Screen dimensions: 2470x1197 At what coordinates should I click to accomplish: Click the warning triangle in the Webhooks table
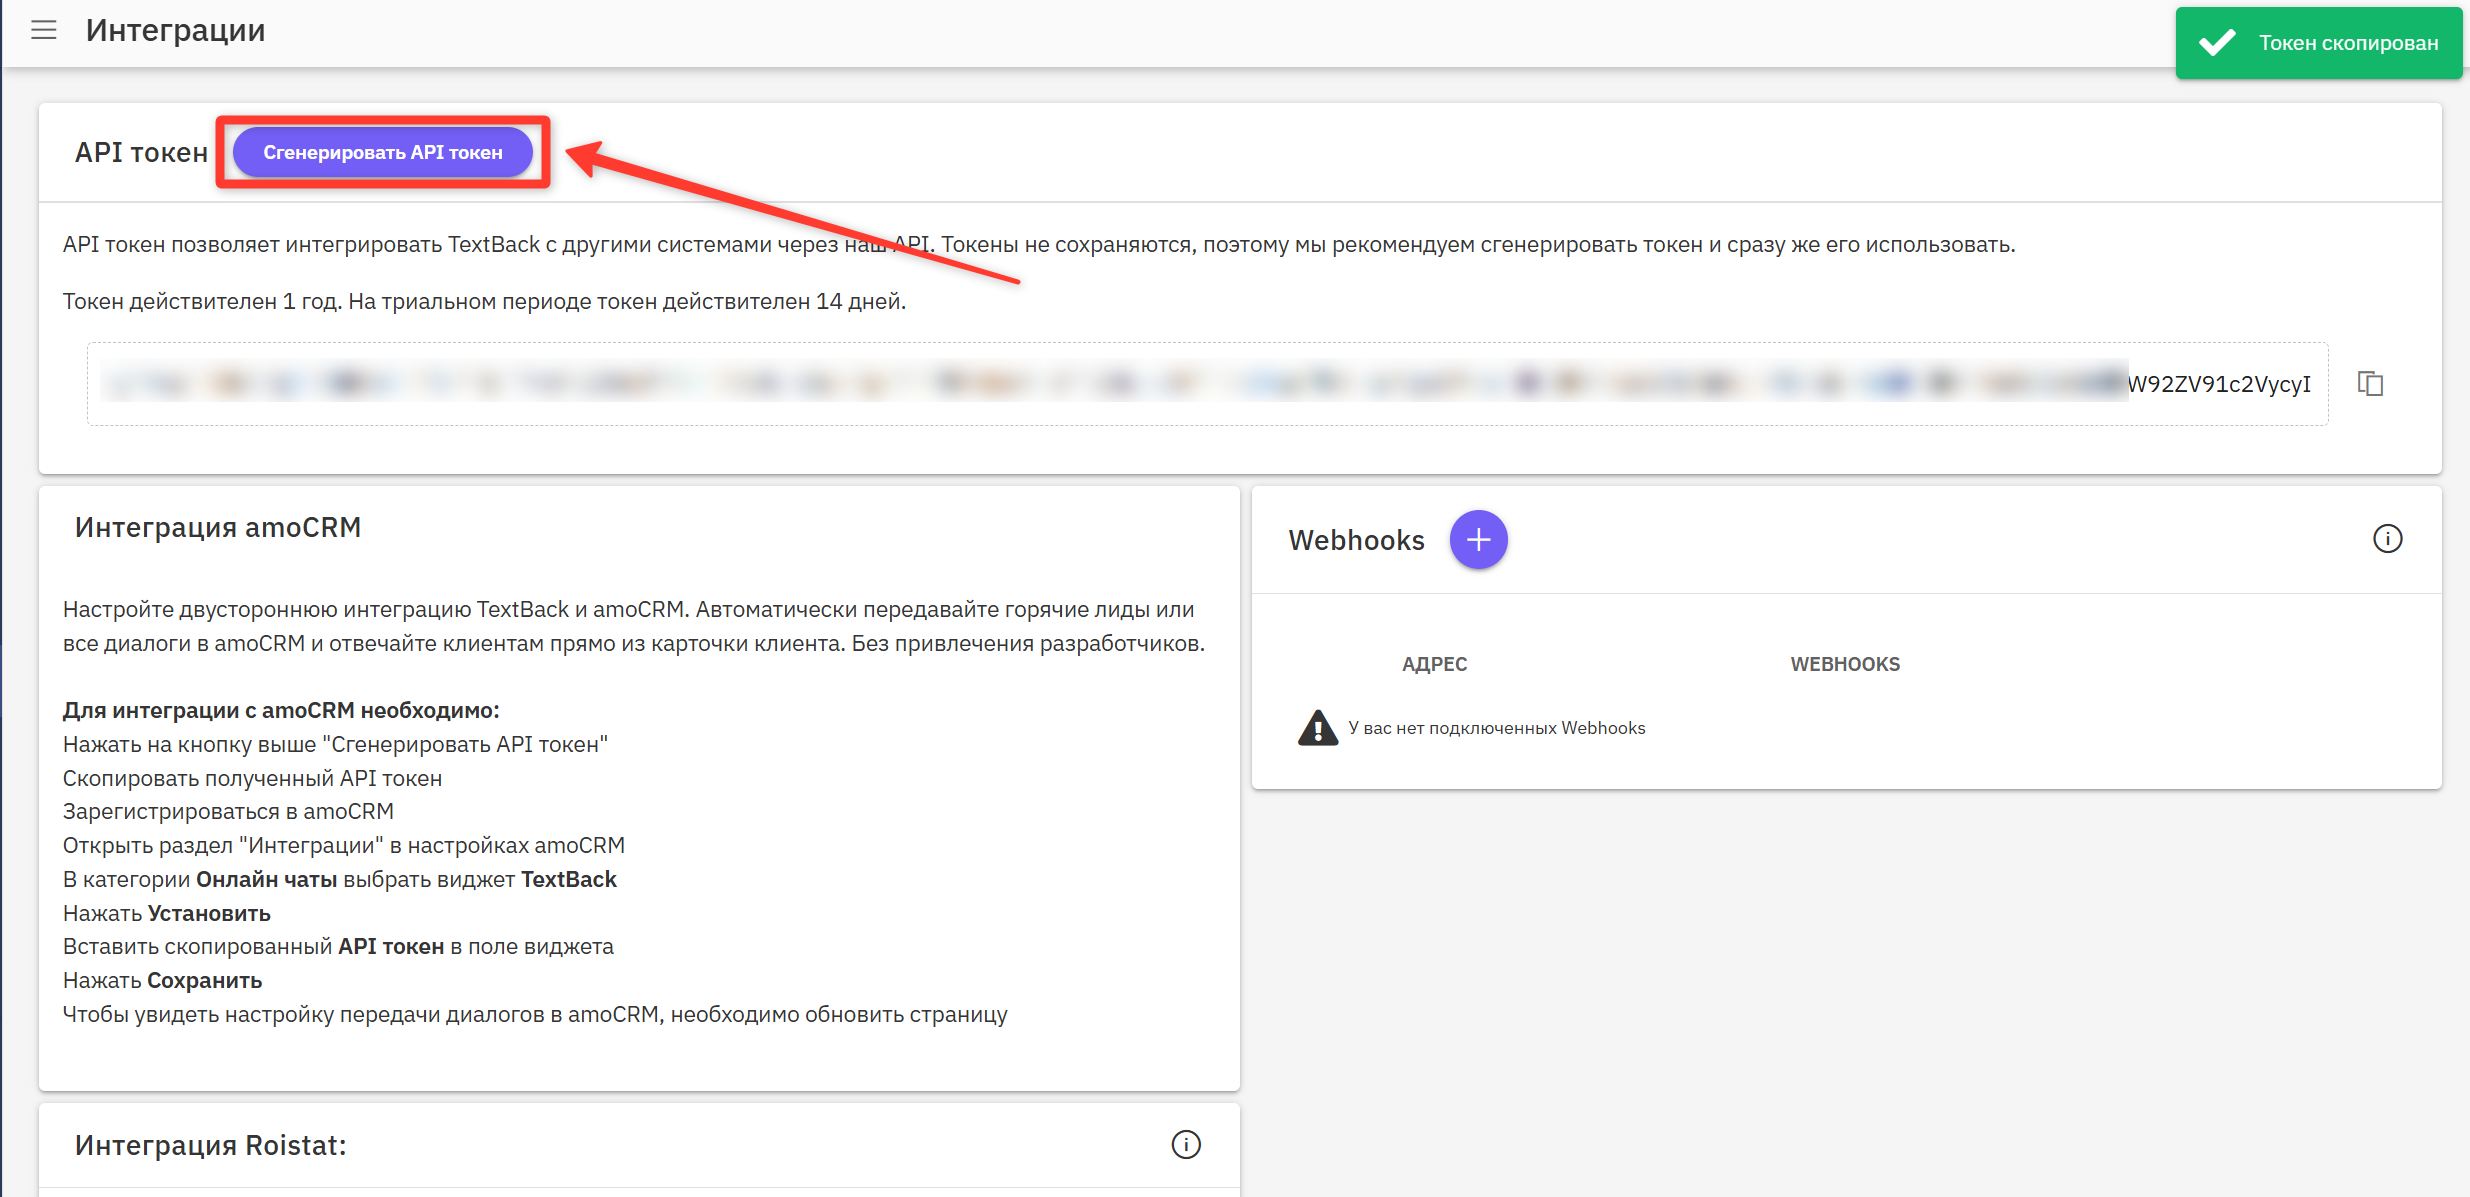tap(1317, 728)
